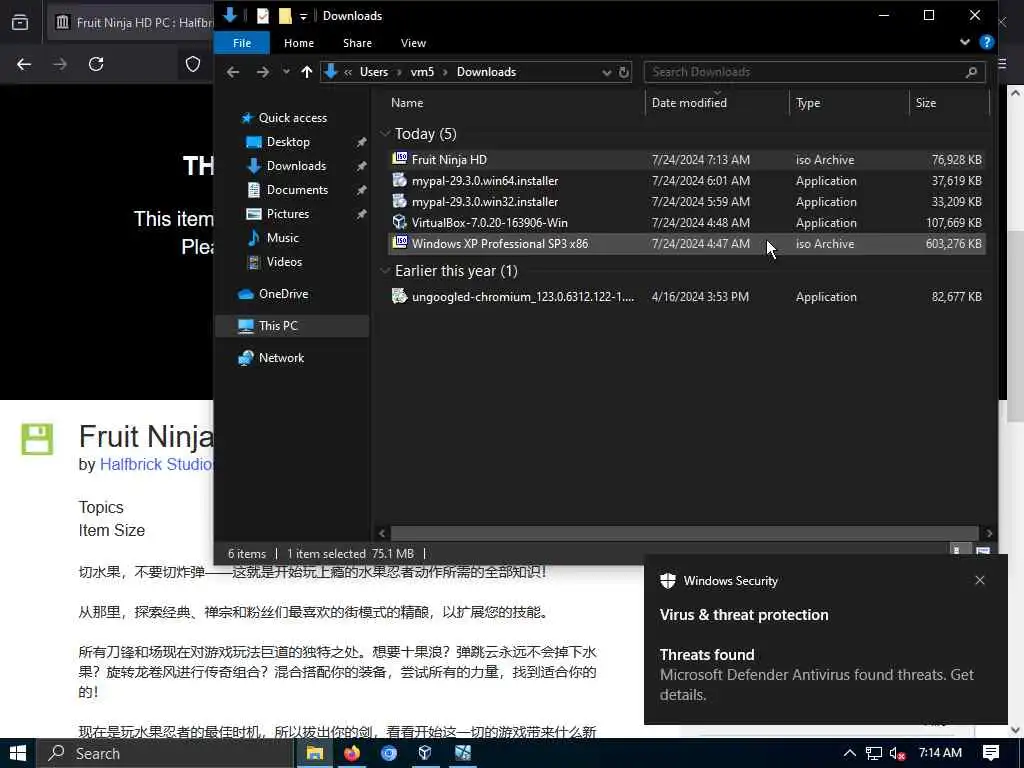Open the address bar history dropdown
Image resolution: width=1024 pixels, height=768 pixels.
[607, 72]
